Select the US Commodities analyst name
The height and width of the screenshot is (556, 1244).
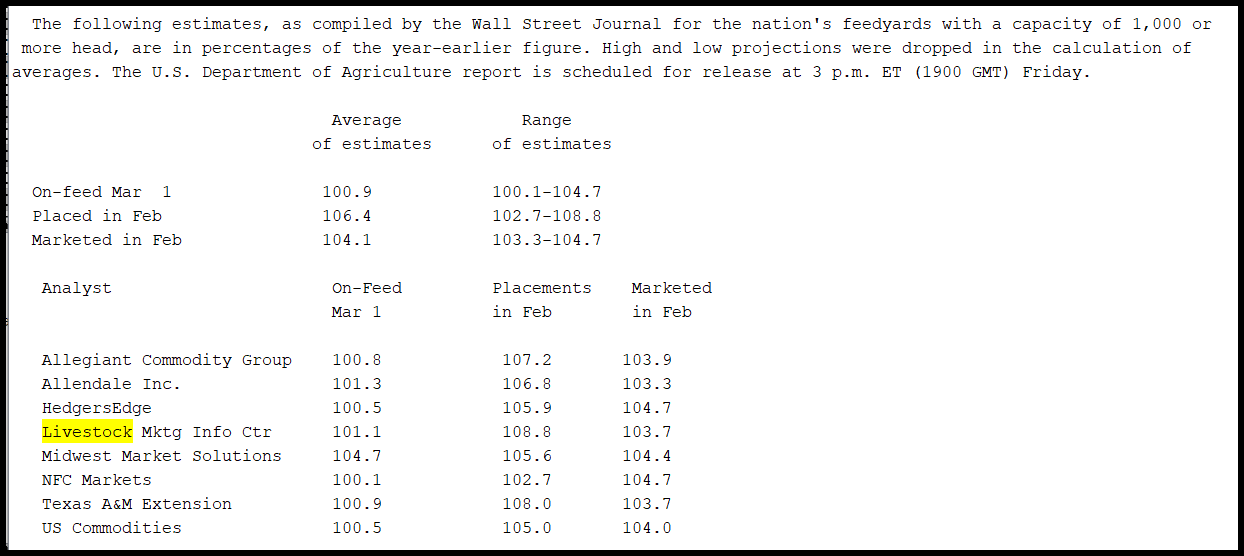pos(112,528)
